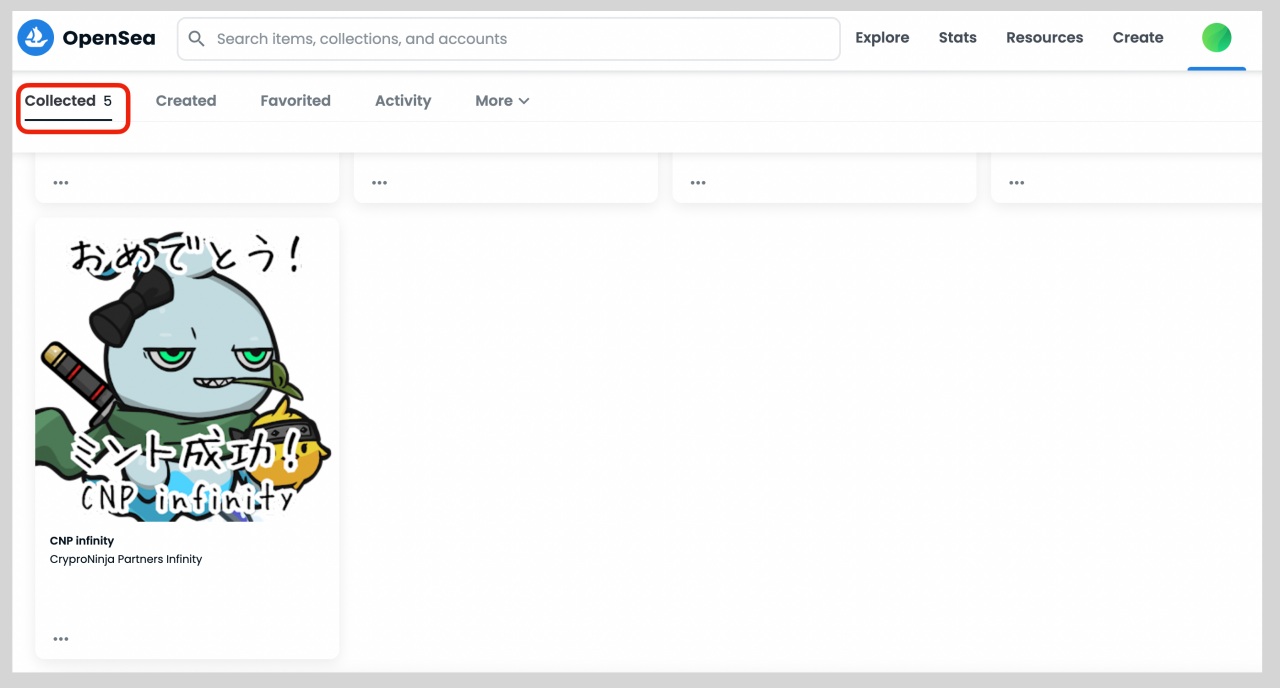1280x688 pixels.
Task: Click the magnifier search icon
Action: tap(197, 39)
